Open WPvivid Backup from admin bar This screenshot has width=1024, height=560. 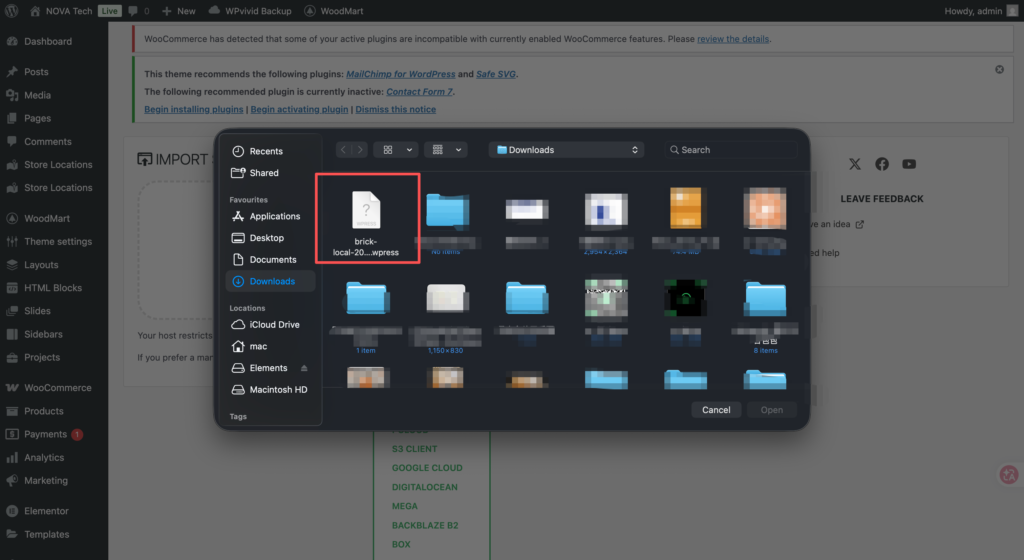click(250, 10)
